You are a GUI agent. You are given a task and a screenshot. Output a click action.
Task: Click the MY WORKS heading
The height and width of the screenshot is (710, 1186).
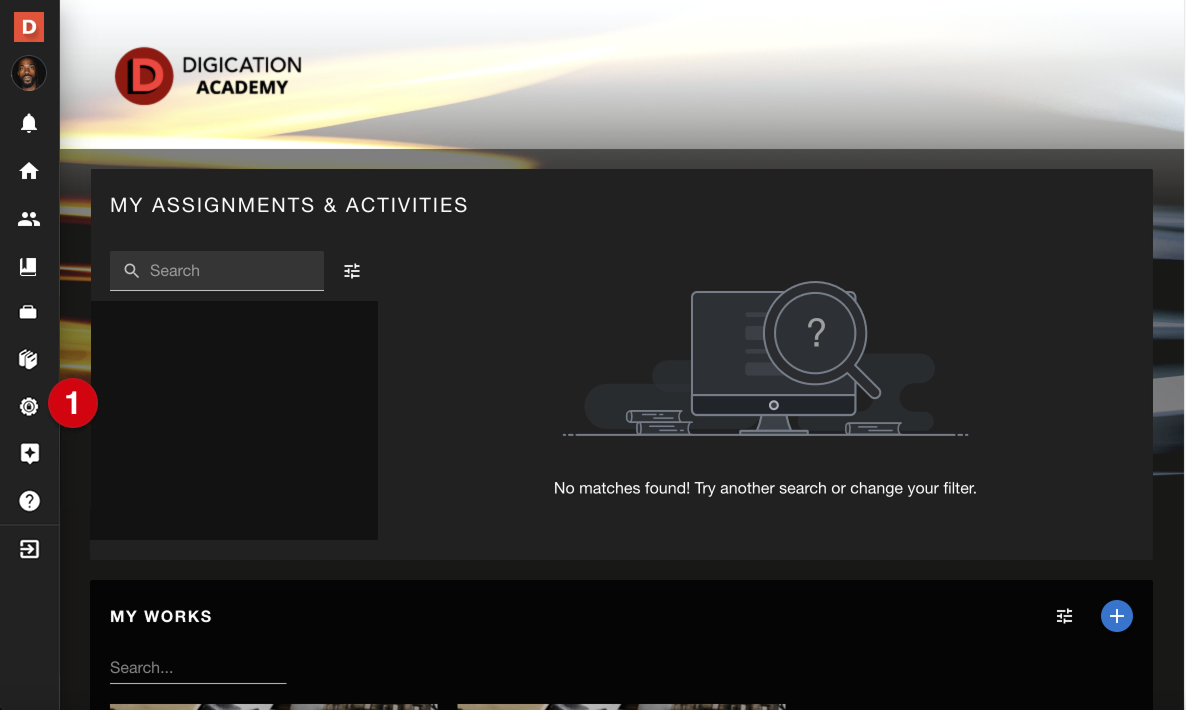coord(161,616)
